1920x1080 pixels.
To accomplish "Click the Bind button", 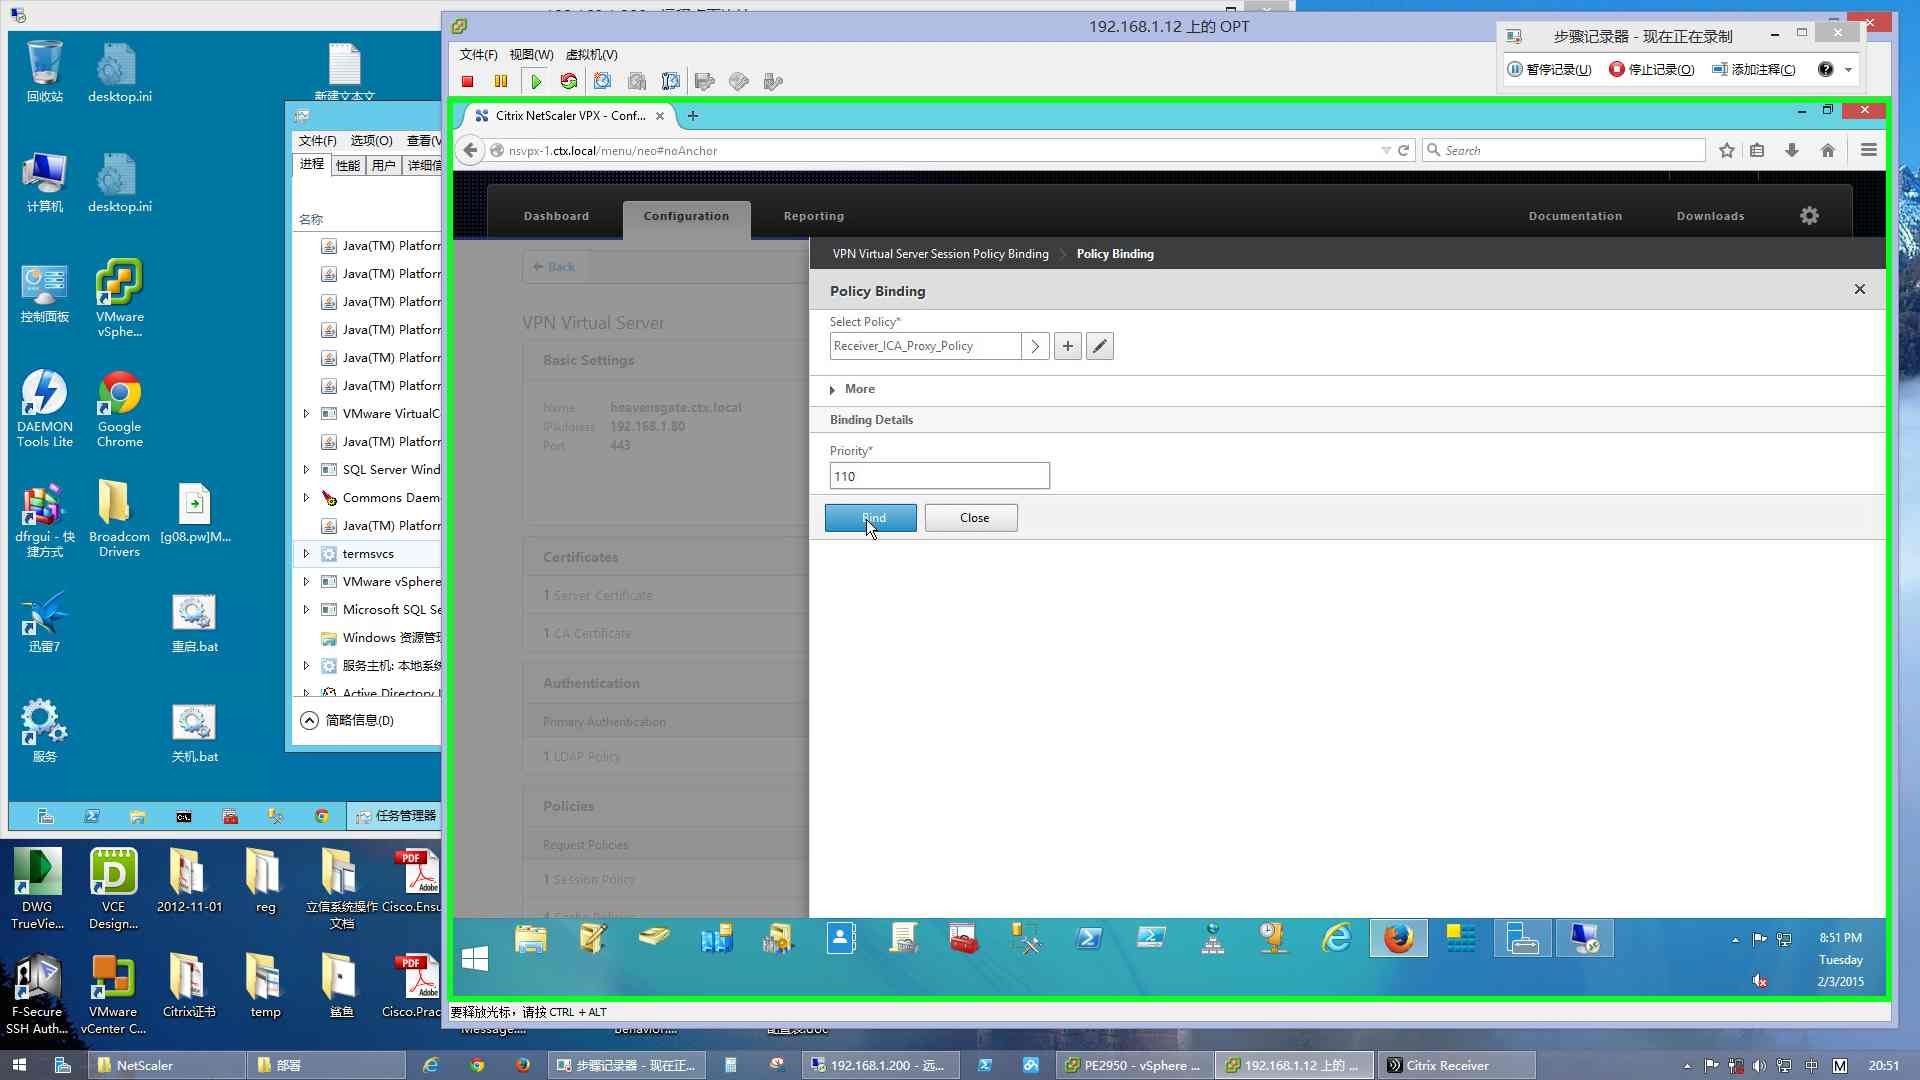I will 870,518.
